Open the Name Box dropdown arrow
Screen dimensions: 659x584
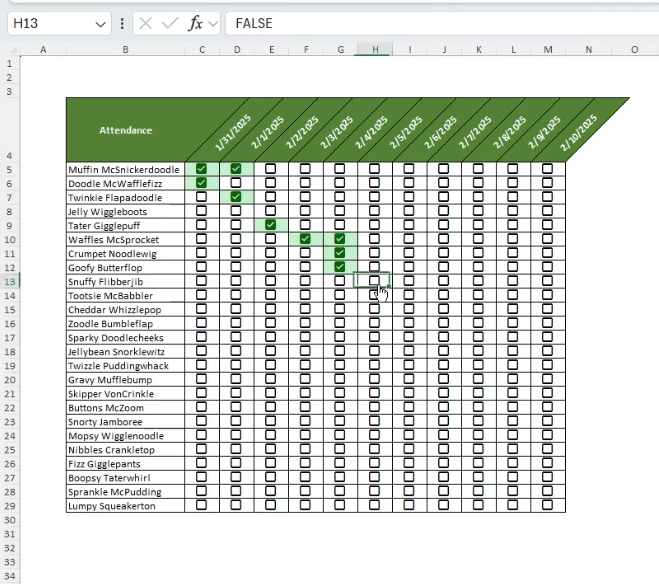pos(100,24)
